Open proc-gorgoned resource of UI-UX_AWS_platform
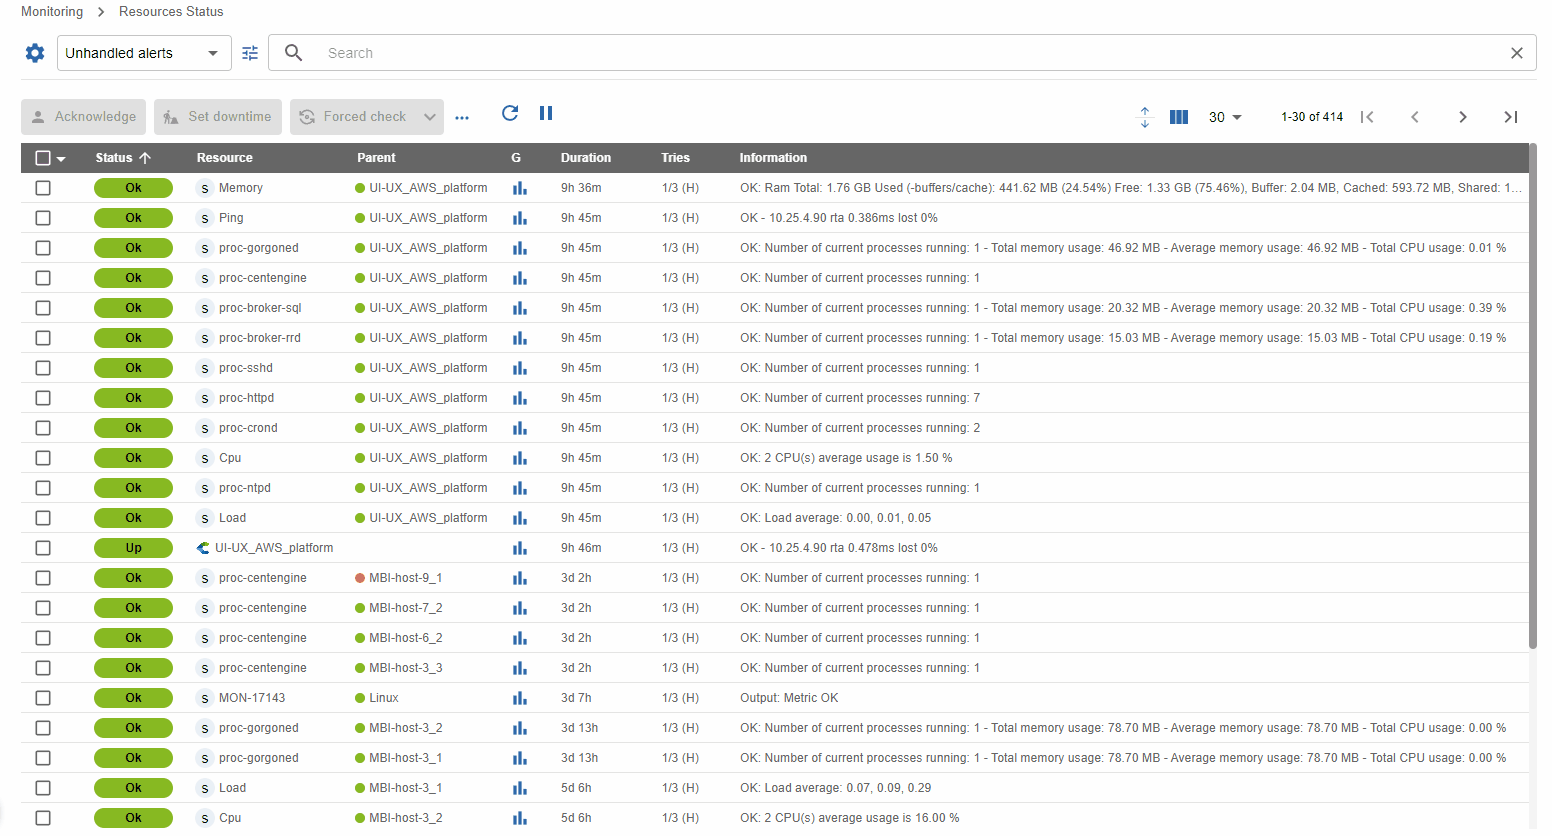Image resolution: width=1552 pixels, height=836 pixels. coord(259,248)
